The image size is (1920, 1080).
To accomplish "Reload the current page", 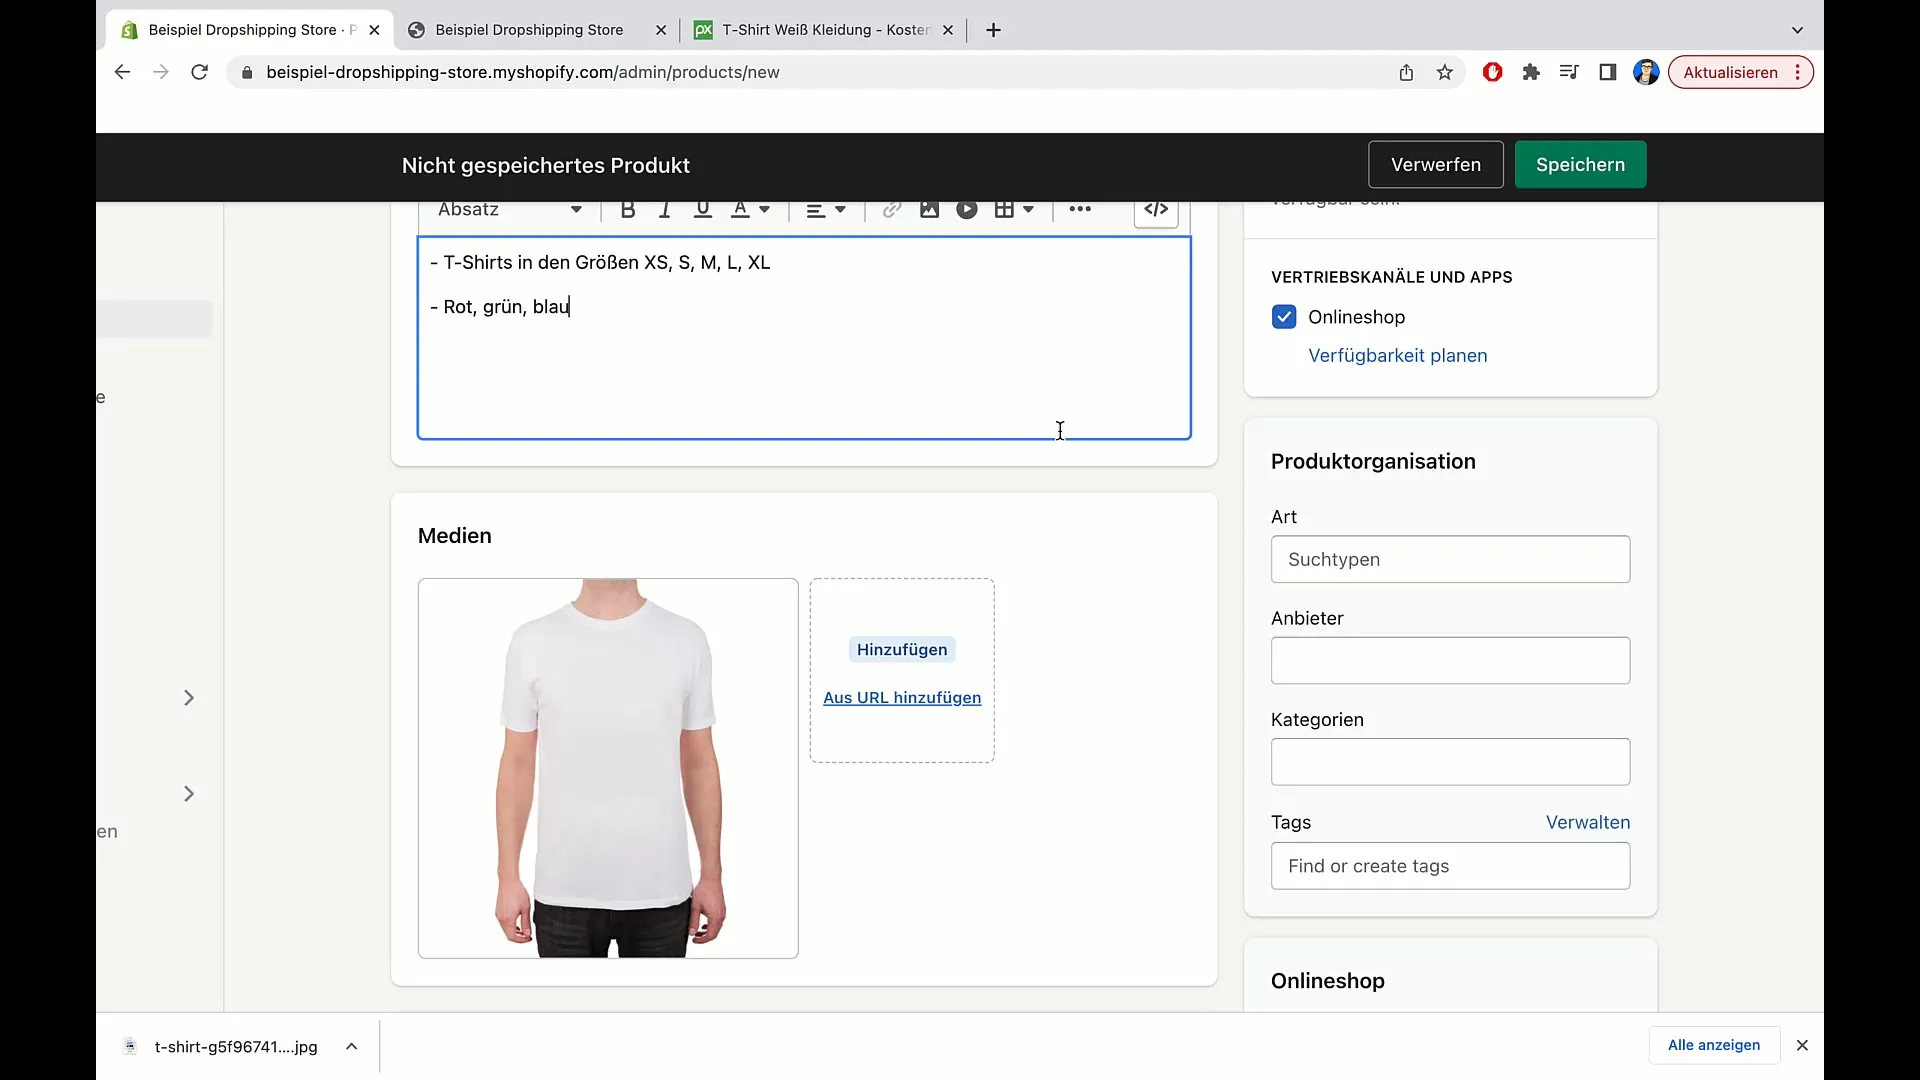I will pos(199,72).
